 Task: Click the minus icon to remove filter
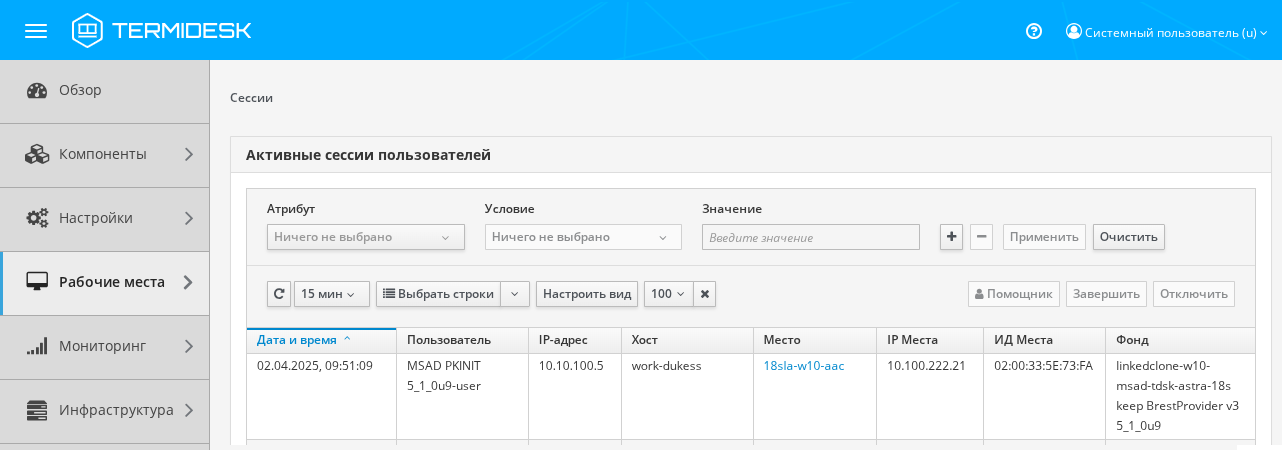[x=982, y=237]
